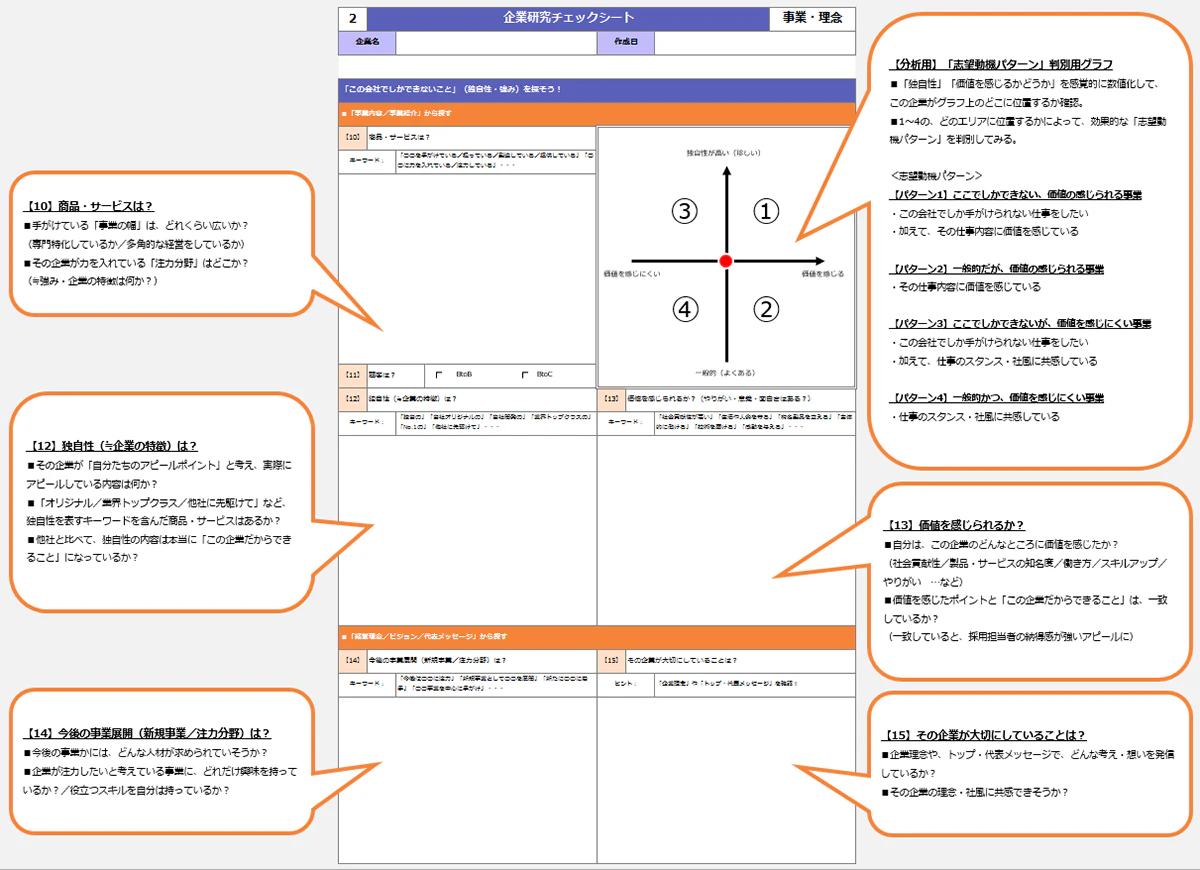The height and width of the screenshot is (870, 1200).
Task: Click quadrant ② in the graph
Action: [765, 309]
